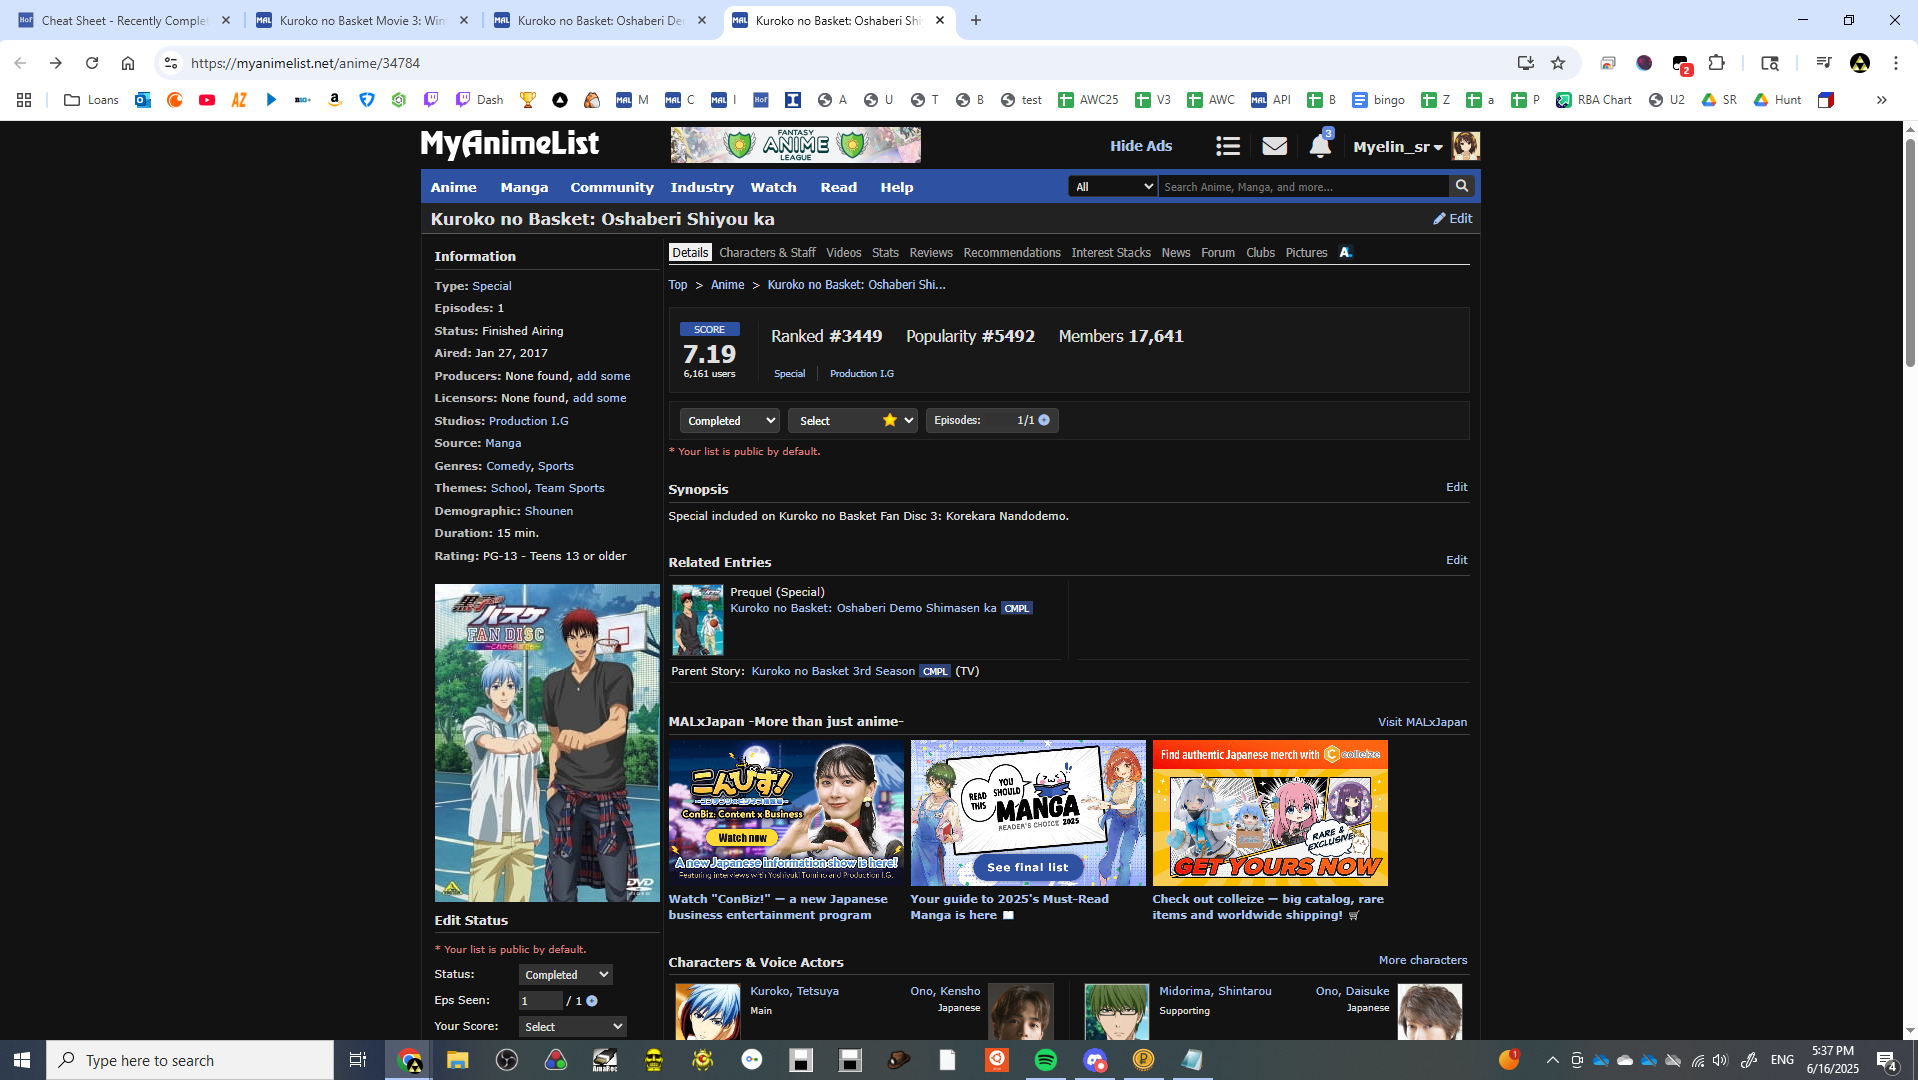Open the Chrome menu three dots
This screenshot has height=1080, width=1918.
pyautogui.click(x=1896, y=63)
